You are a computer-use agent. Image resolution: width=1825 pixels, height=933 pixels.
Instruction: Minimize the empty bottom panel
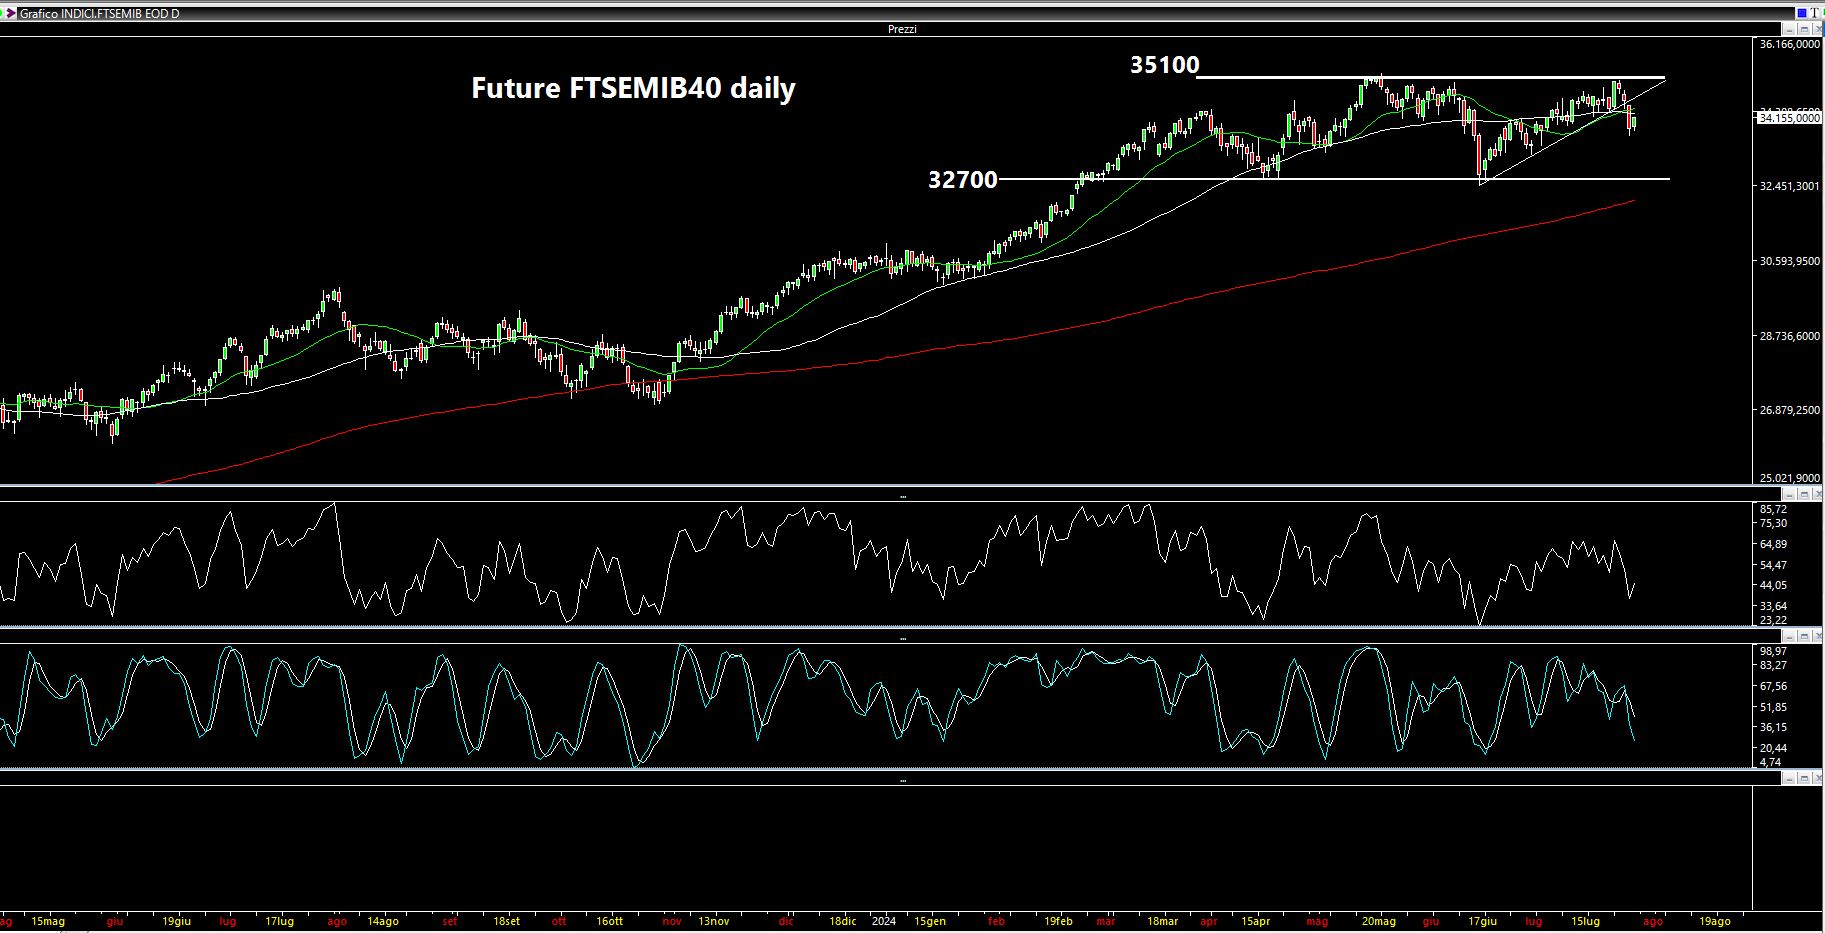(1790, 777)
